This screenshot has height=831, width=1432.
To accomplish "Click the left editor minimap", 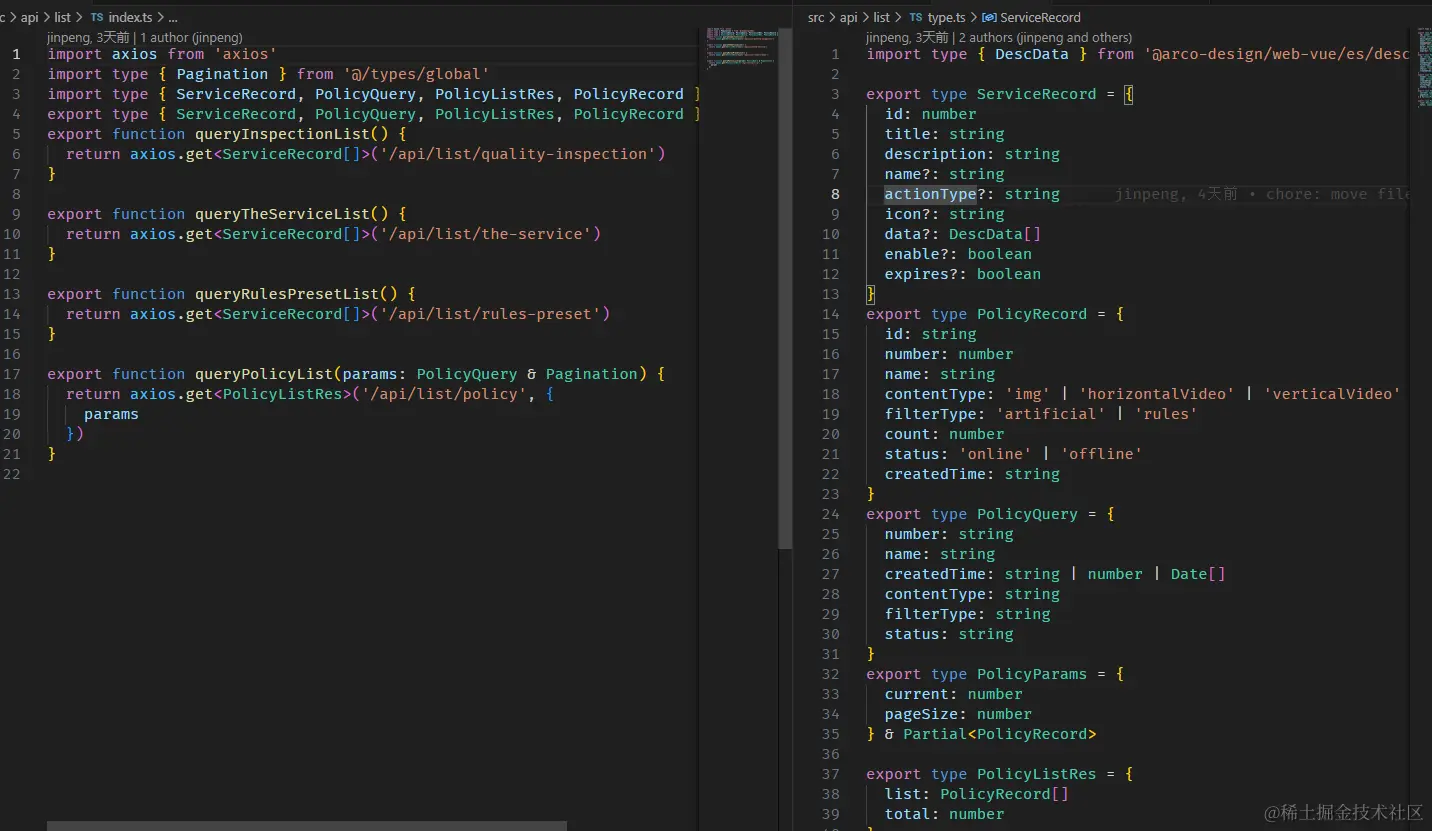I will [x=740, y=48].
